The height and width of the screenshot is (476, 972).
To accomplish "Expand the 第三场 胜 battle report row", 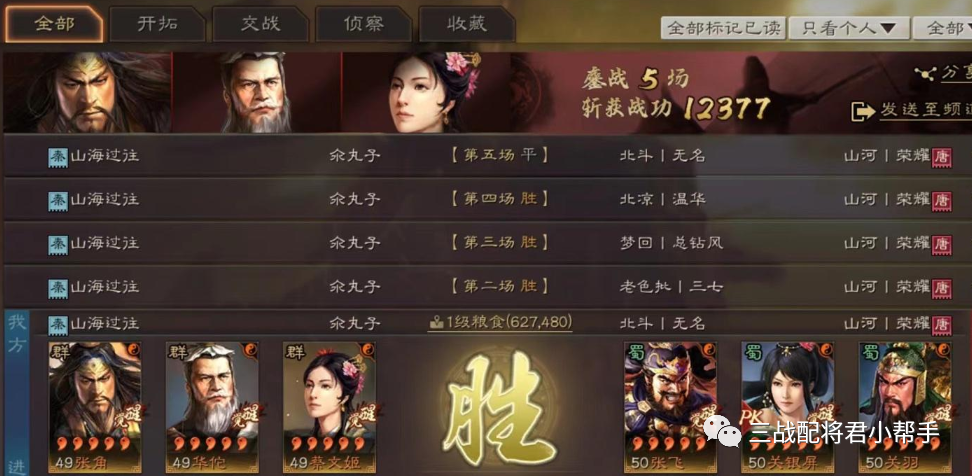I will (x=487, y=243).
